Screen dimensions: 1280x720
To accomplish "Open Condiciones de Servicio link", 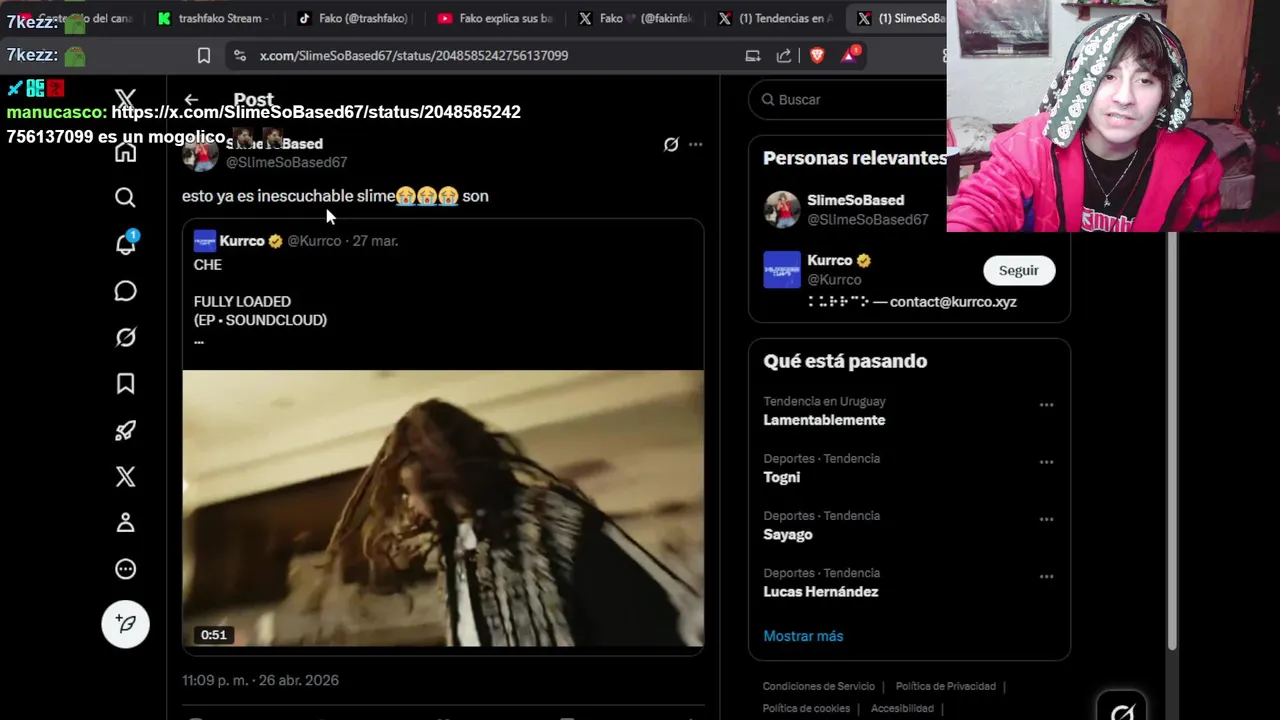I will tap(819, 686).
